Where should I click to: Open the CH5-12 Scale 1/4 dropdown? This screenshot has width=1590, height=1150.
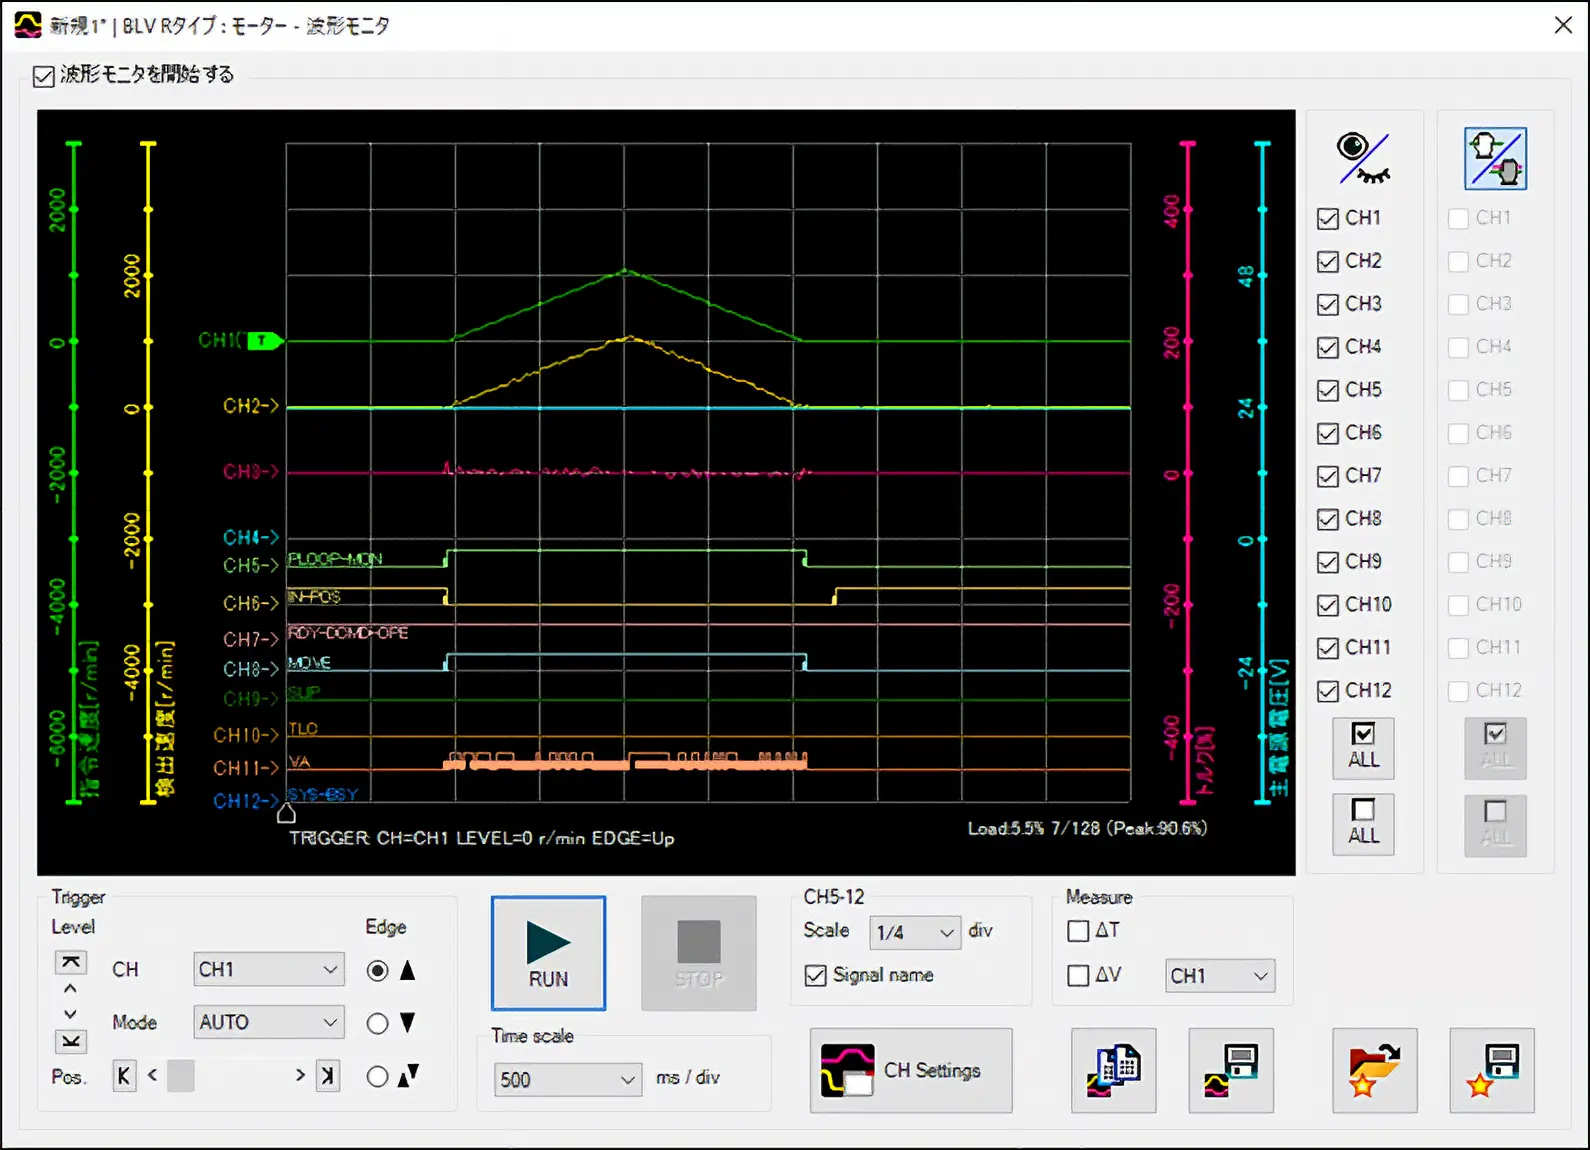point(914,932)
